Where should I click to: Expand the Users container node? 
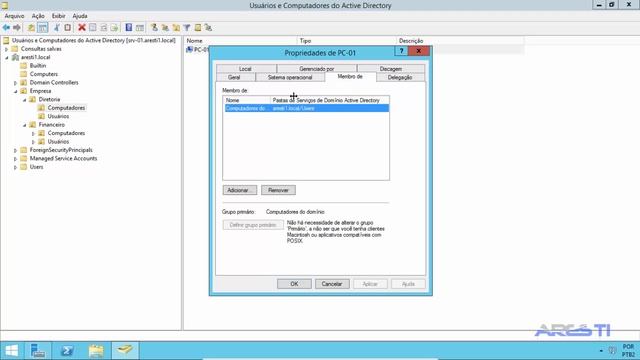click(x=16, y=167)
